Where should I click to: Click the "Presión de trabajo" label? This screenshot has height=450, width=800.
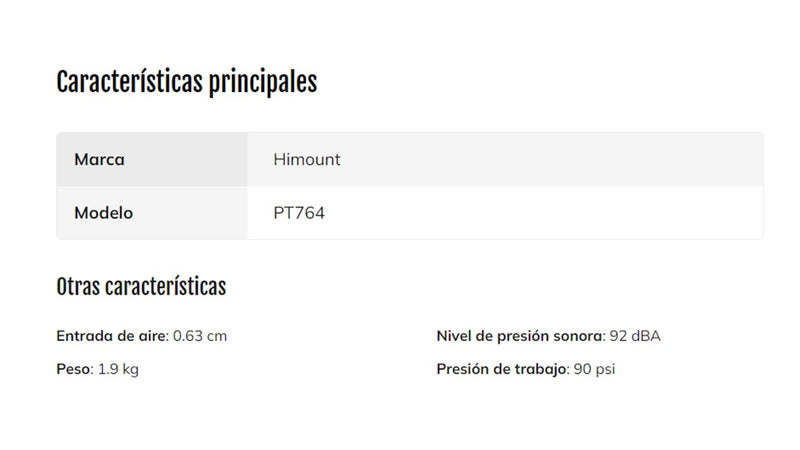click(502, 370)
